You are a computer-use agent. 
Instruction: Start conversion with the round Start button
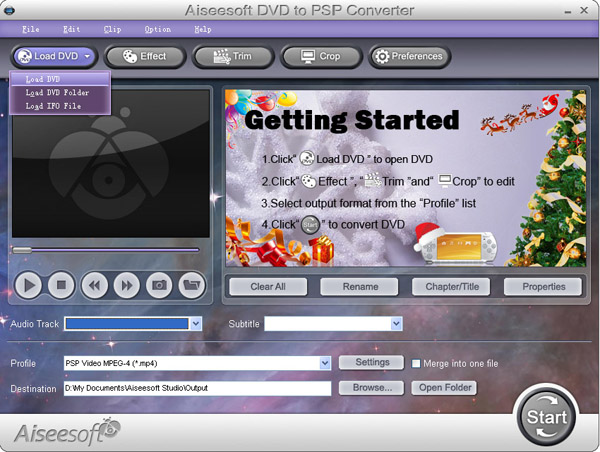[546, 417]
